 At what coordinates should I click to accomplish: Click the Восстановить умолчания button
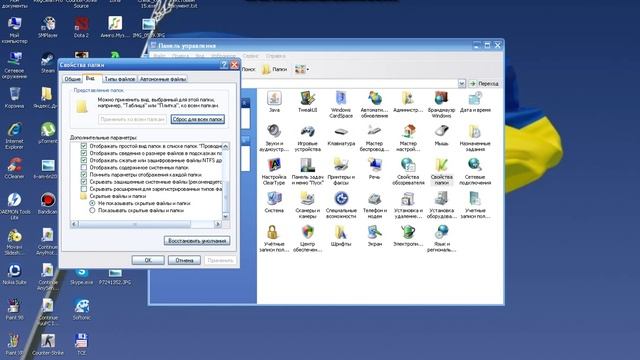point(197,241)
